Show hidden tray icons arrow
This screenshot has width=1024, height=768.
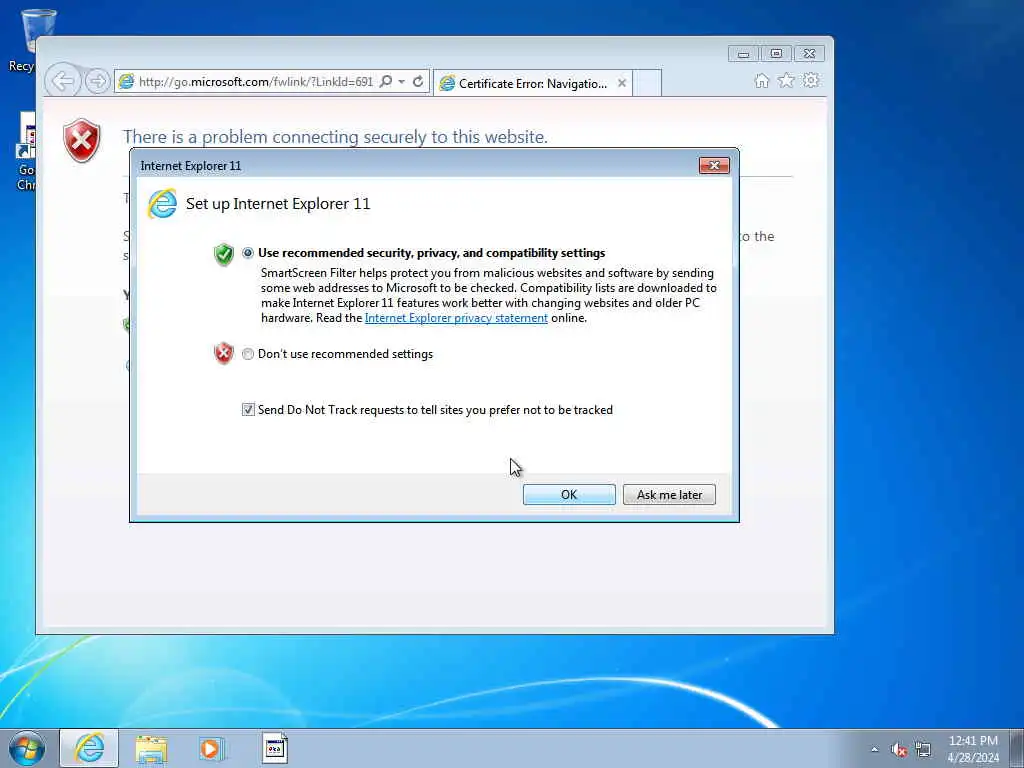[x=874, y=750]
